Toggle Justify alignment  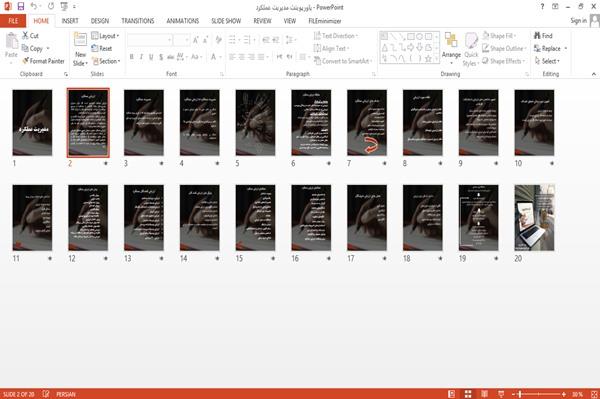[261, 57]
